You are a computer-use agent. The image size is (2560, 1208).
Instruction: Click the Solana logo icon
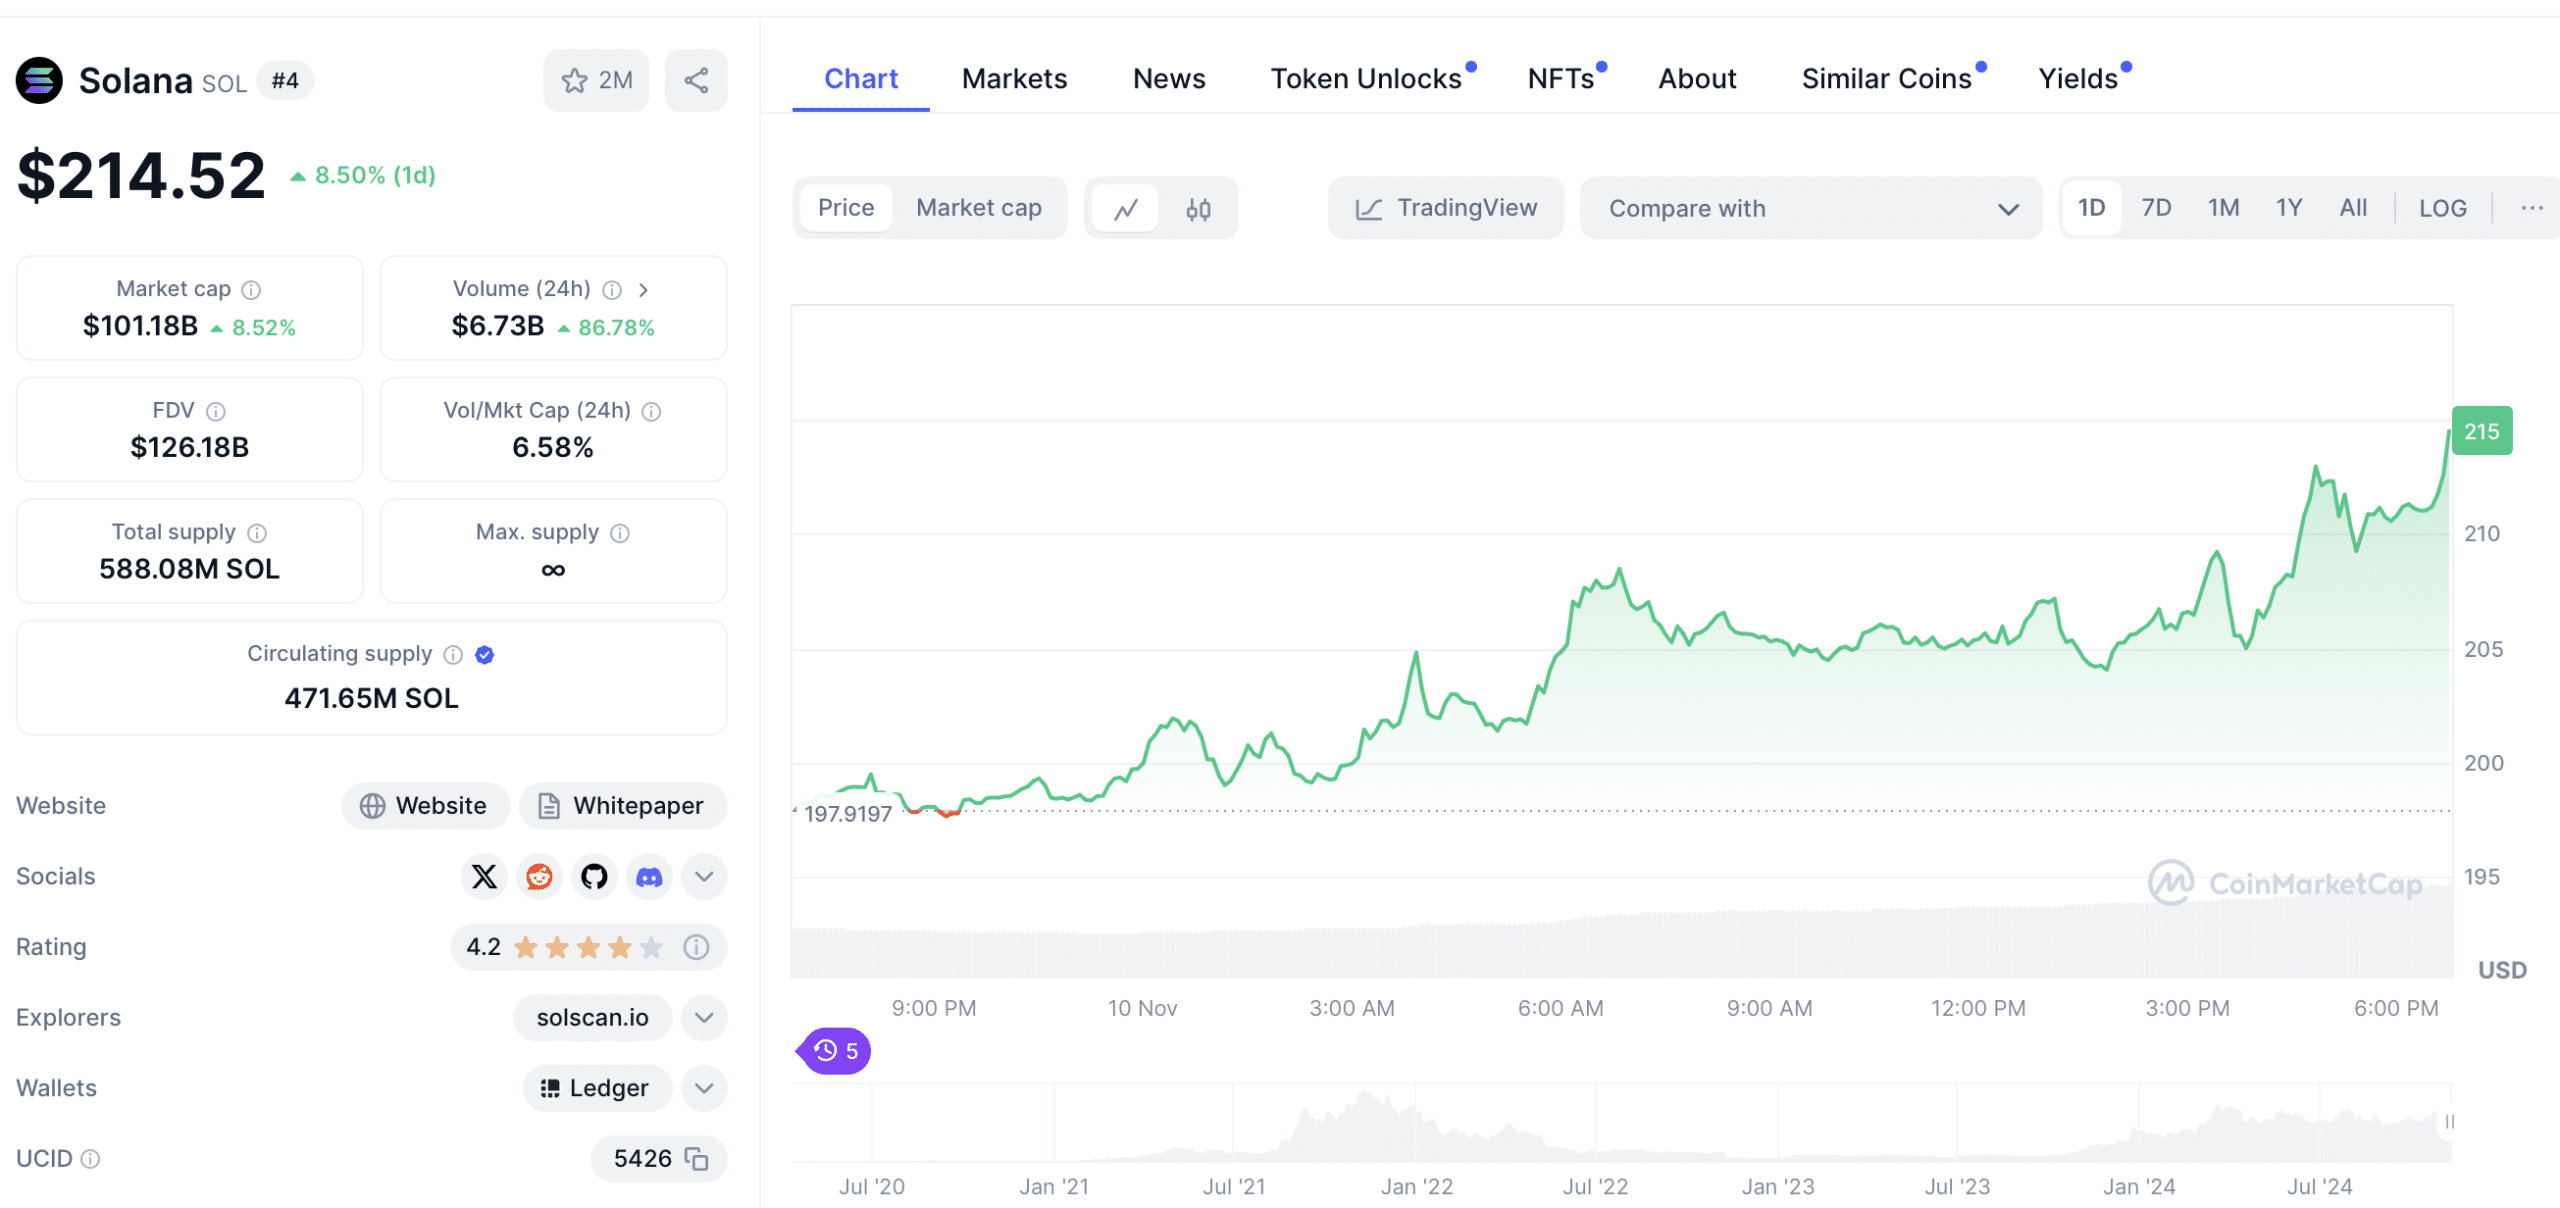(x=40, y=81)
